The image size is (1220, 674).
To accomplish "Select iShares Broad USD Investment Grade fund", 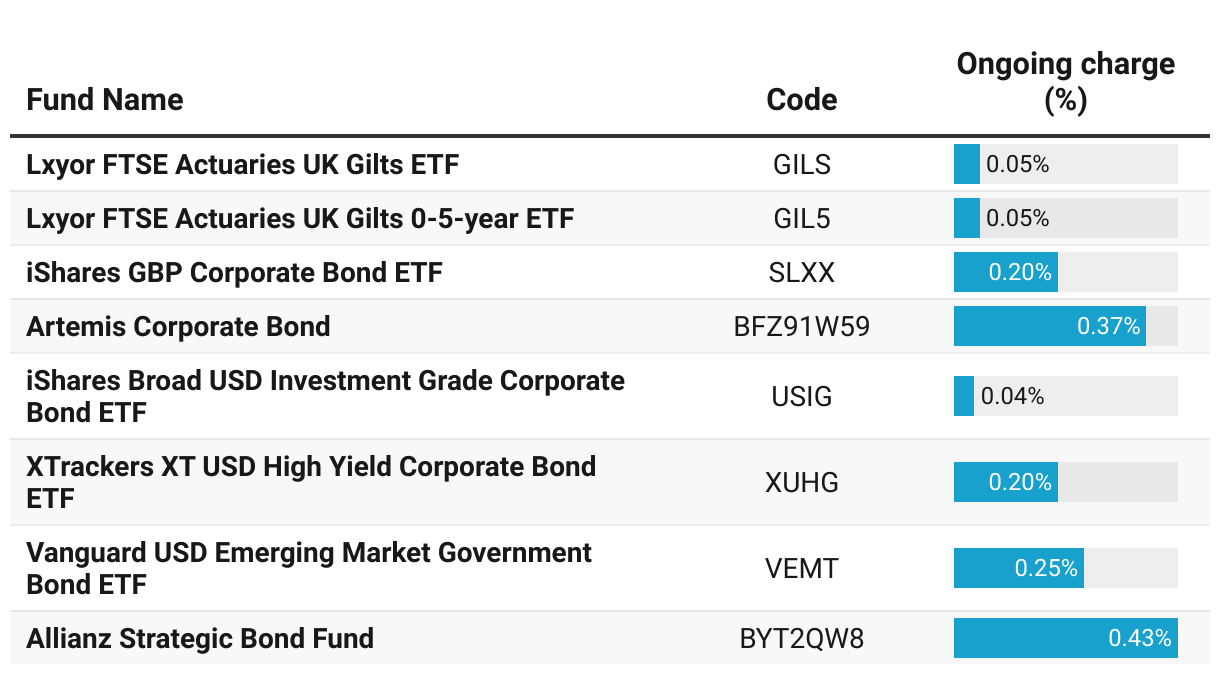I will pyautogui.click(x=326, y=396).
